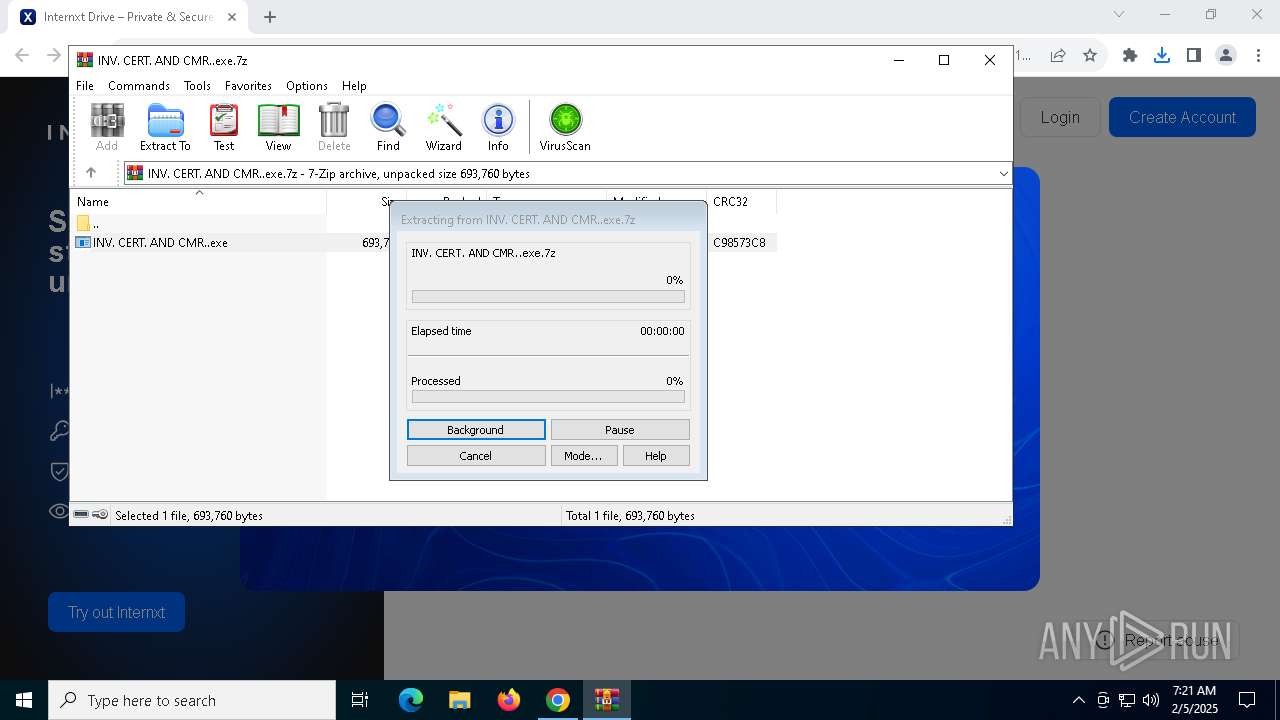Share this page icon in Chrome
The height and width of the screenshot is (720, 1280).
pos(1058,55)
